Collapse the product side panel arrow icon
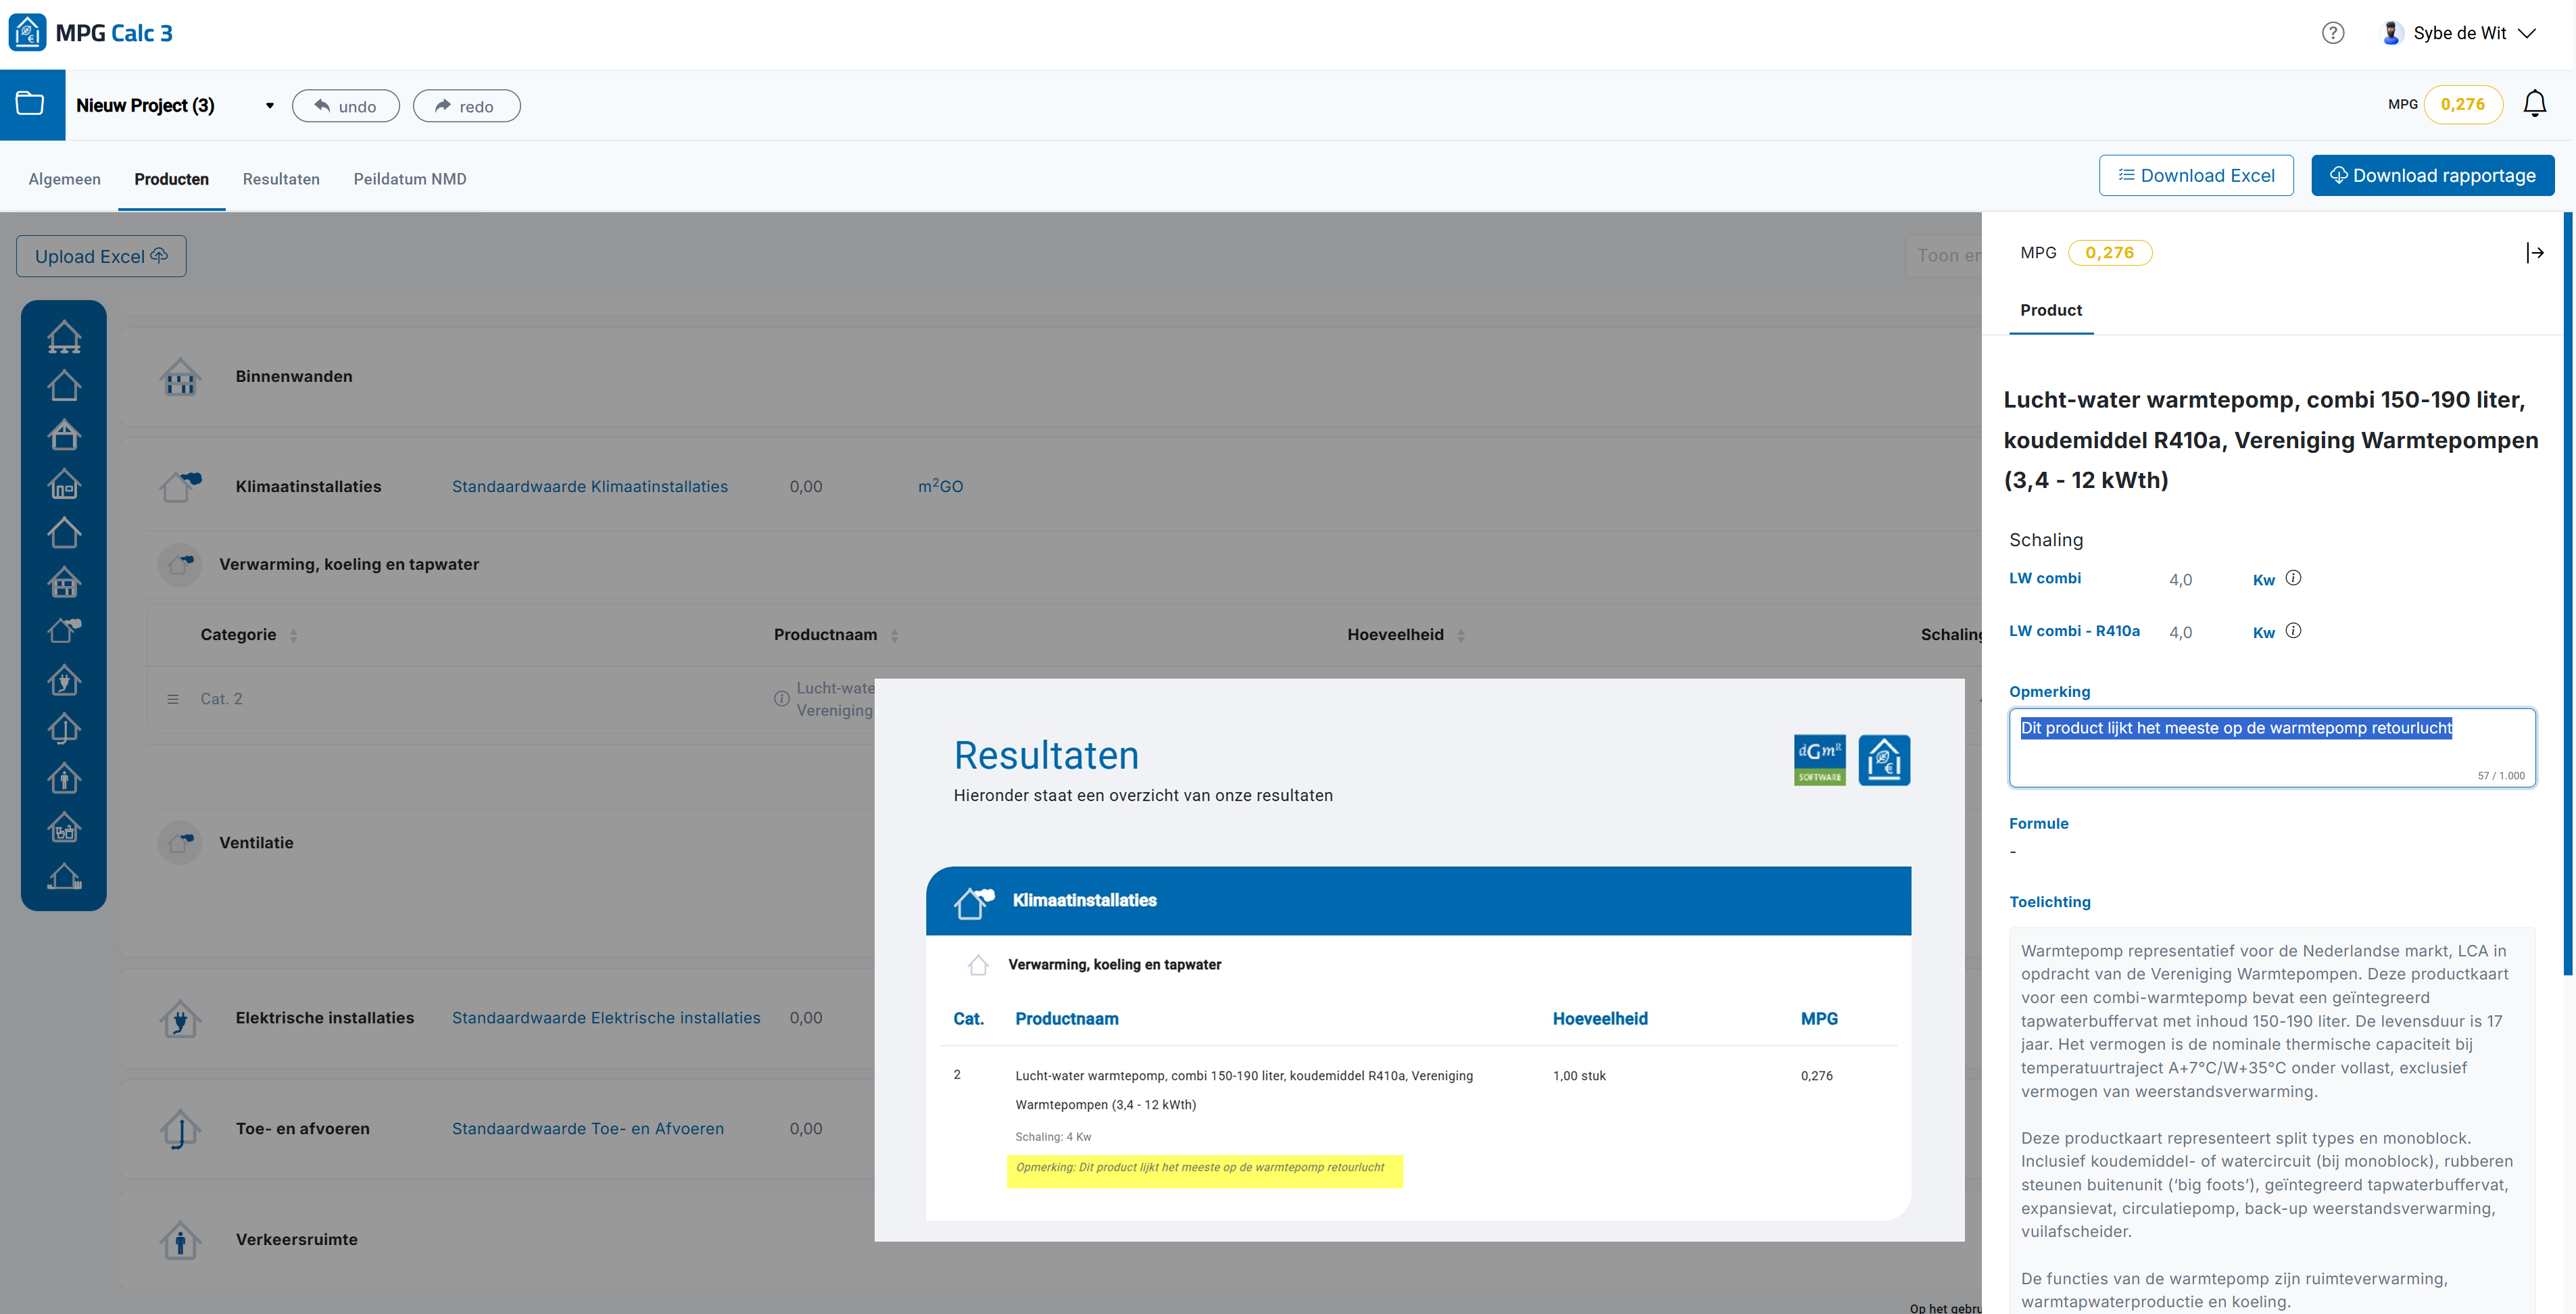This screenshot has width=2576, height=1314. coord(2534,253)
